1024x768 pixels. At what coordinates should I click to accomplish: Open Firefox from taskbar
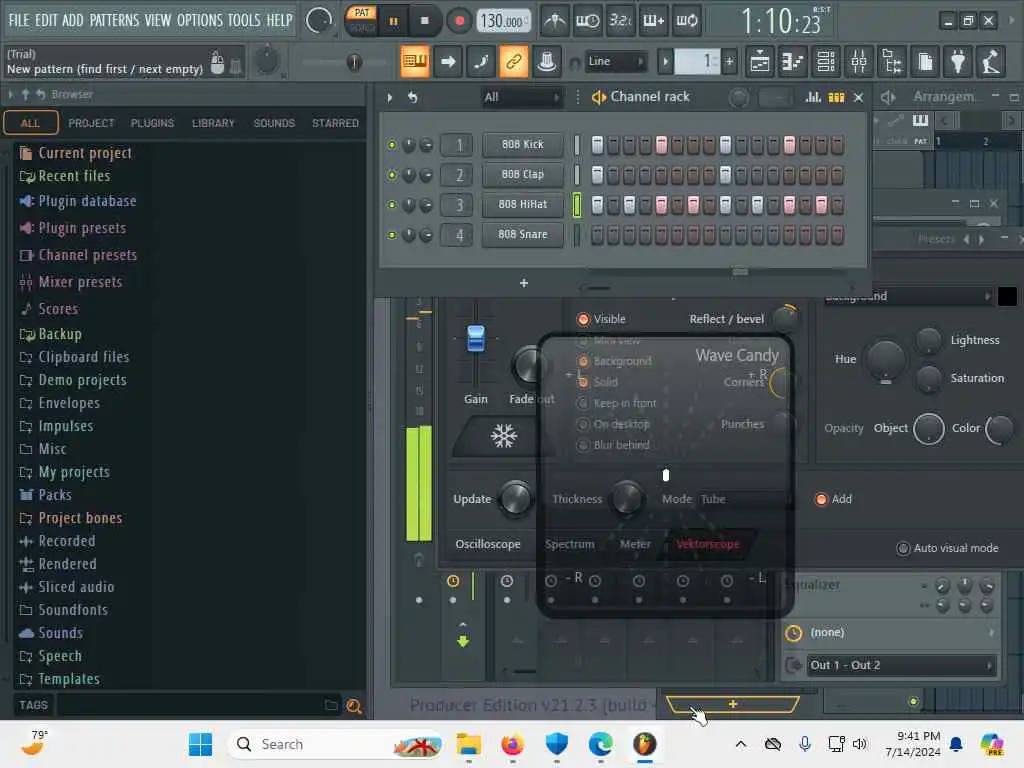click(513, 744)
